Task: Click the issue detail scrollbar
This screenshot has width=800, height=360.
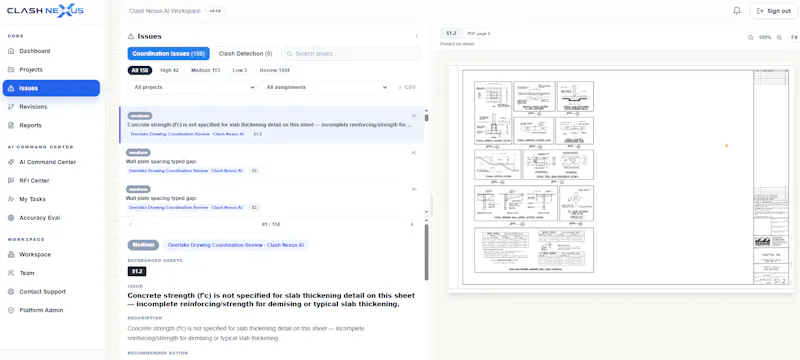Action: coord(427,252)
